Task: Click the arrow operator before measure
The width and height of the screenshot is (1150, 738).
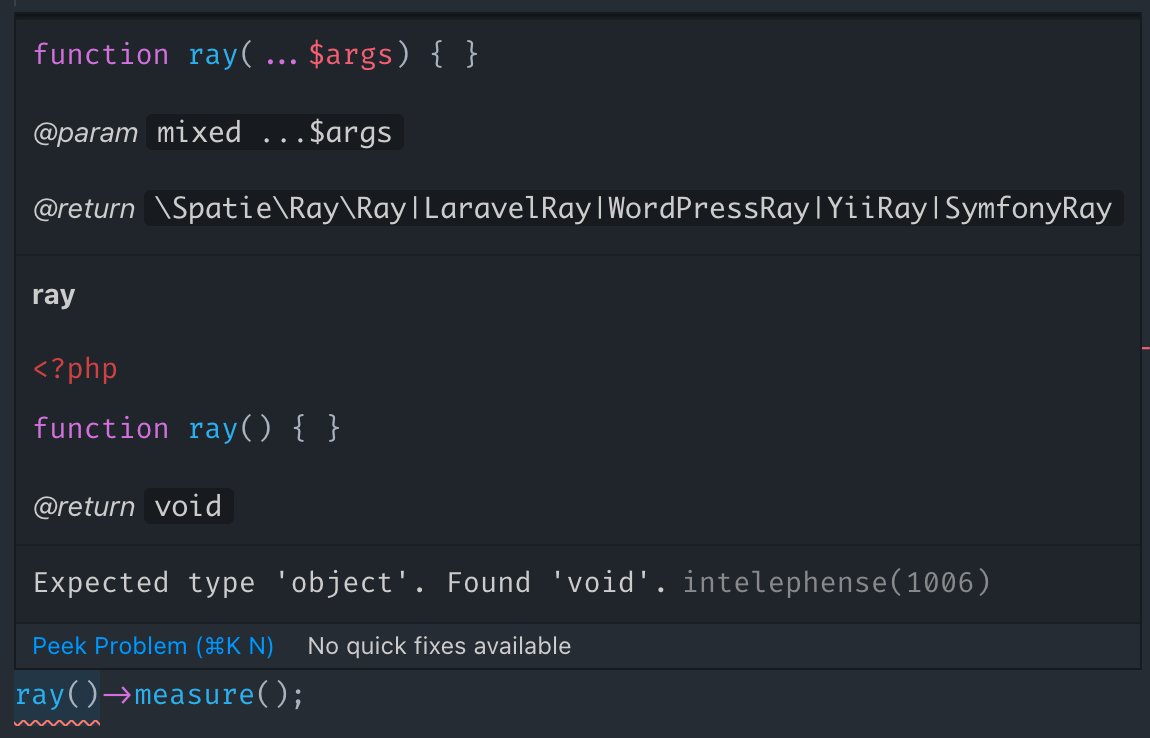Action: click(117, 695)
